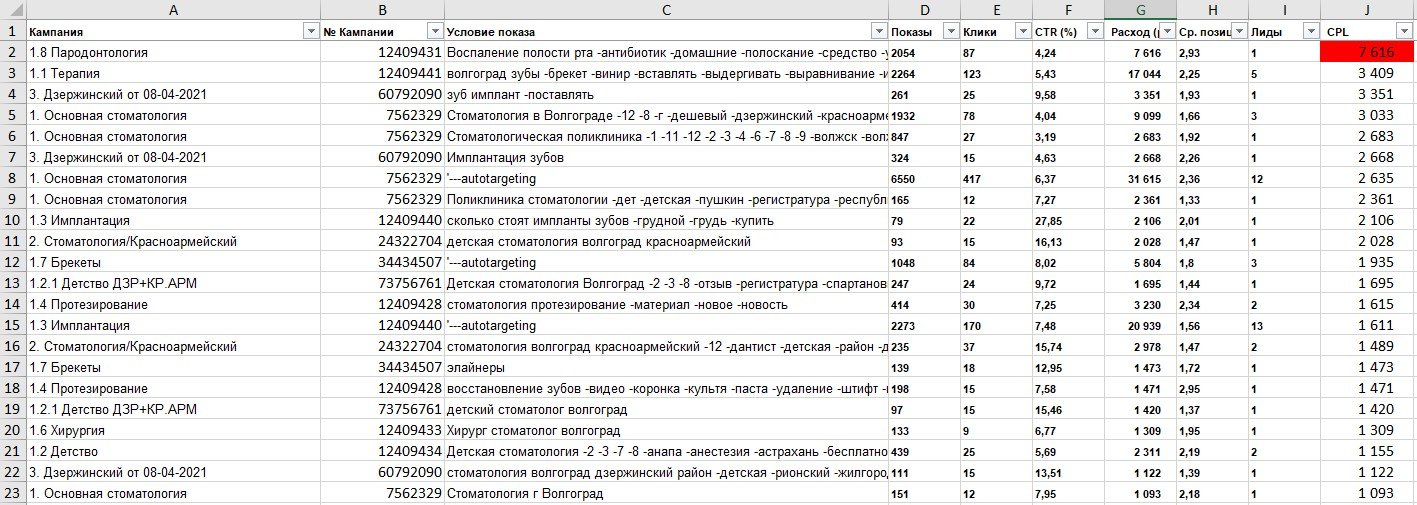Select the cell with 1.8 Пародонтология
Image resolution: width=1417 pixels, height=505 pixels.
173,53
